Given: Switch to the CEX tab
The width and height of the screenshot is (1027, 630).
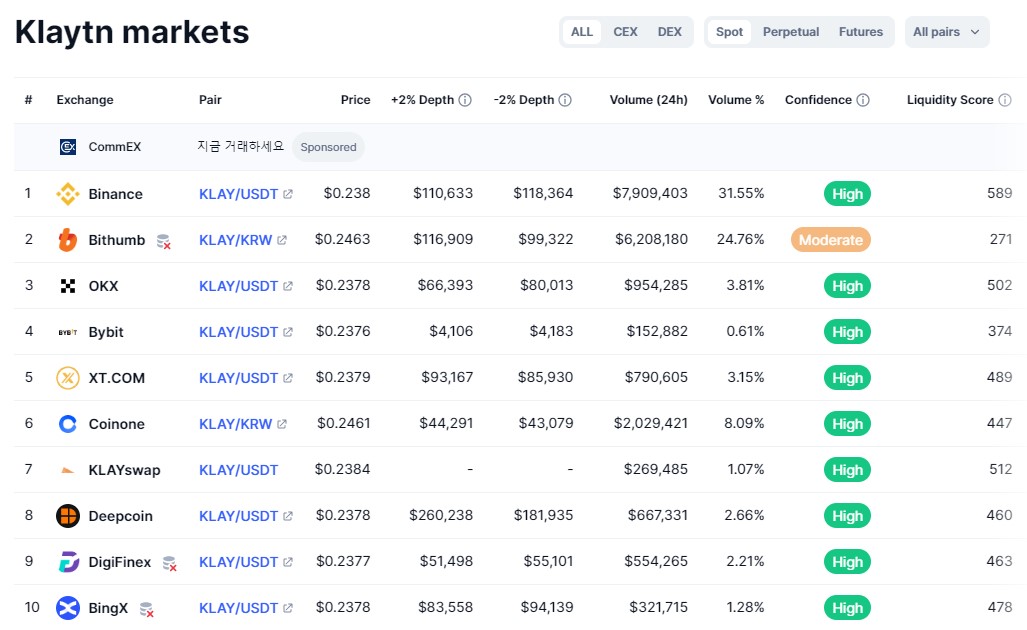Looking at the screenshot, I should 625,31.
